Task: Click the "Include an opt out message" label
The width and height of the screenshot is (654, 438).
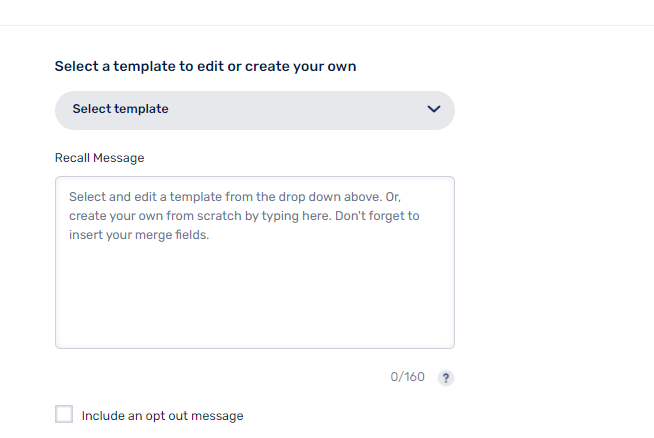Action: [x=162, y=416]
